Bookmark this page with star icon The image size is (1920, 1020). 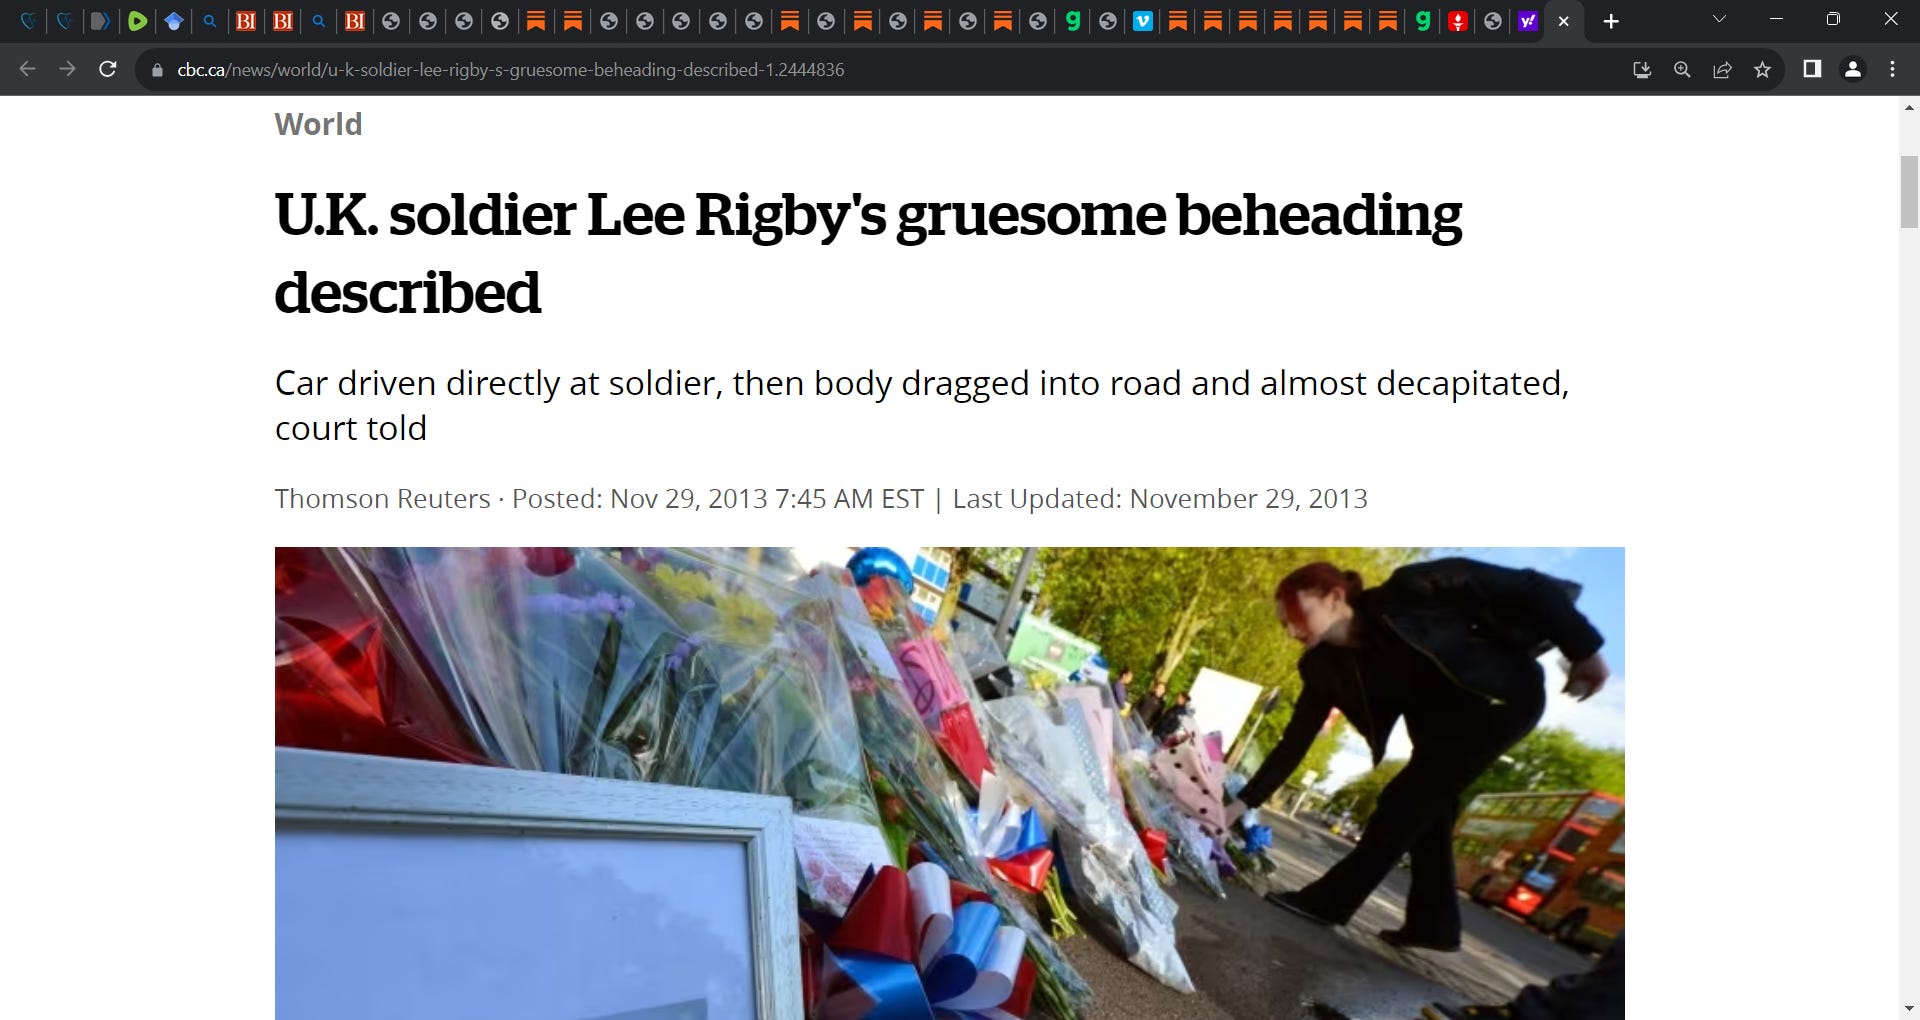1762,69
